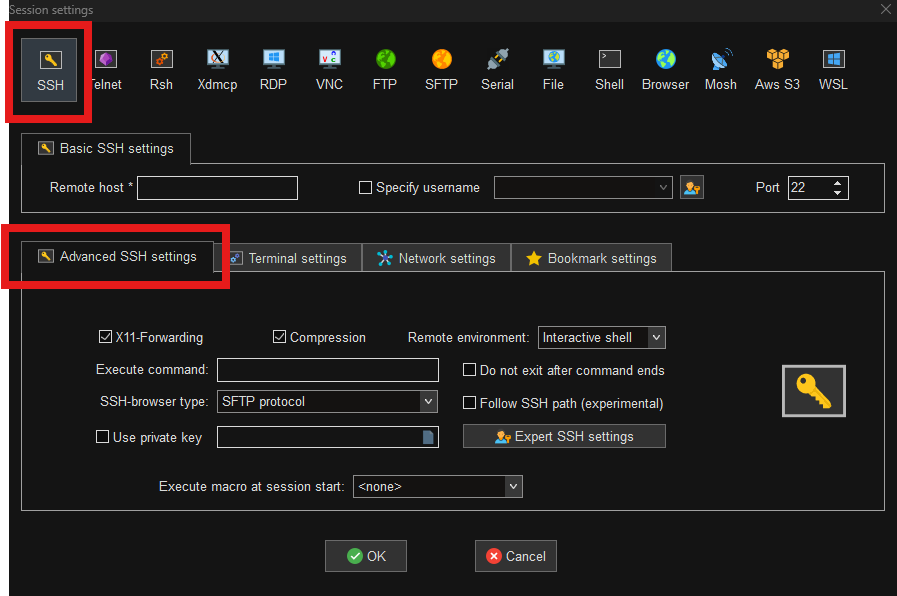The image size is (897, 596).
Task: Open Bookmark settings tab
Action: (x=592, y=259)
